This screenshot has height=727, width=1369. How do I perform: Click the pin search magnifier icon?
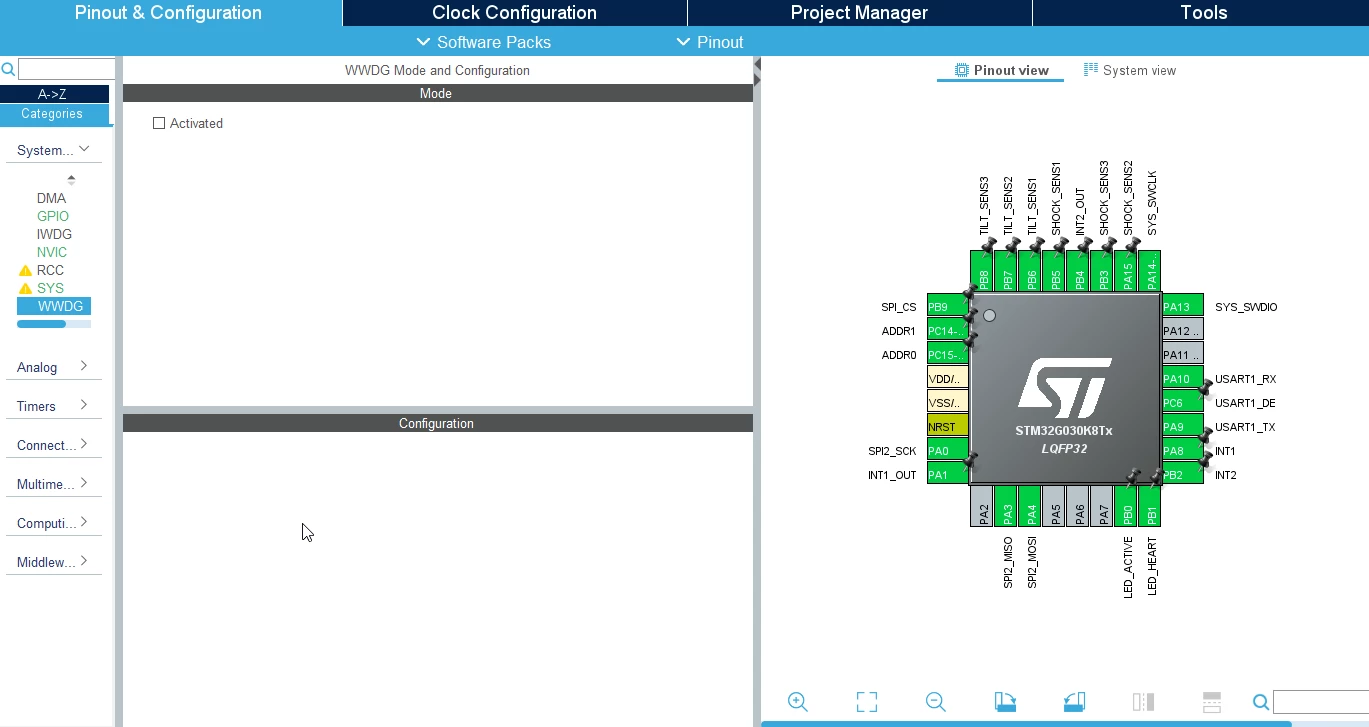(x=1262, y=702)
